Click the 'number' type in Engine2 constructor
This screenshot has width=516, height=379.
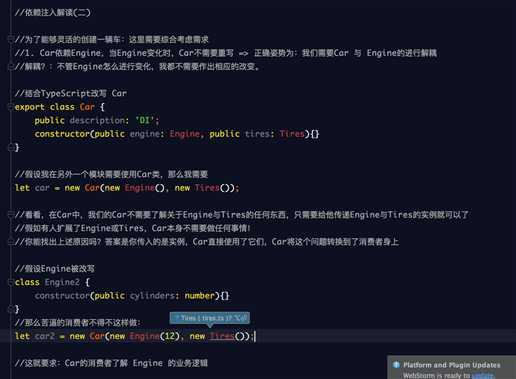click(200, 296)
